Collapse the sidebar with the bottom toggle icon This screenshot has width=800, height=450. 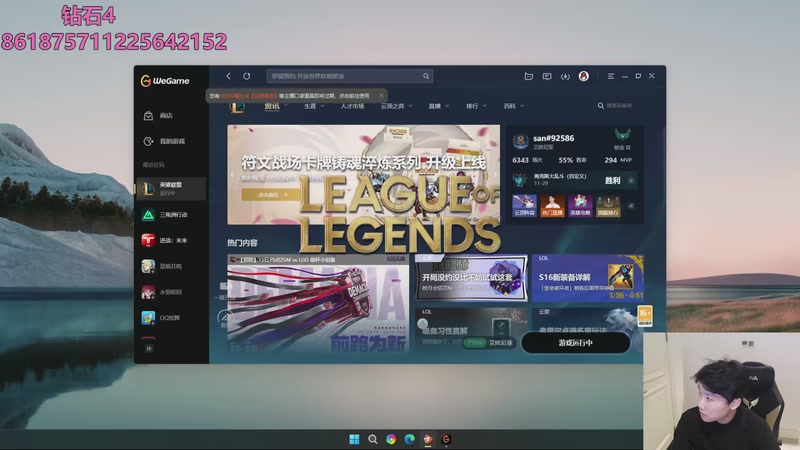pyautogui.click(x=148, y=348)
